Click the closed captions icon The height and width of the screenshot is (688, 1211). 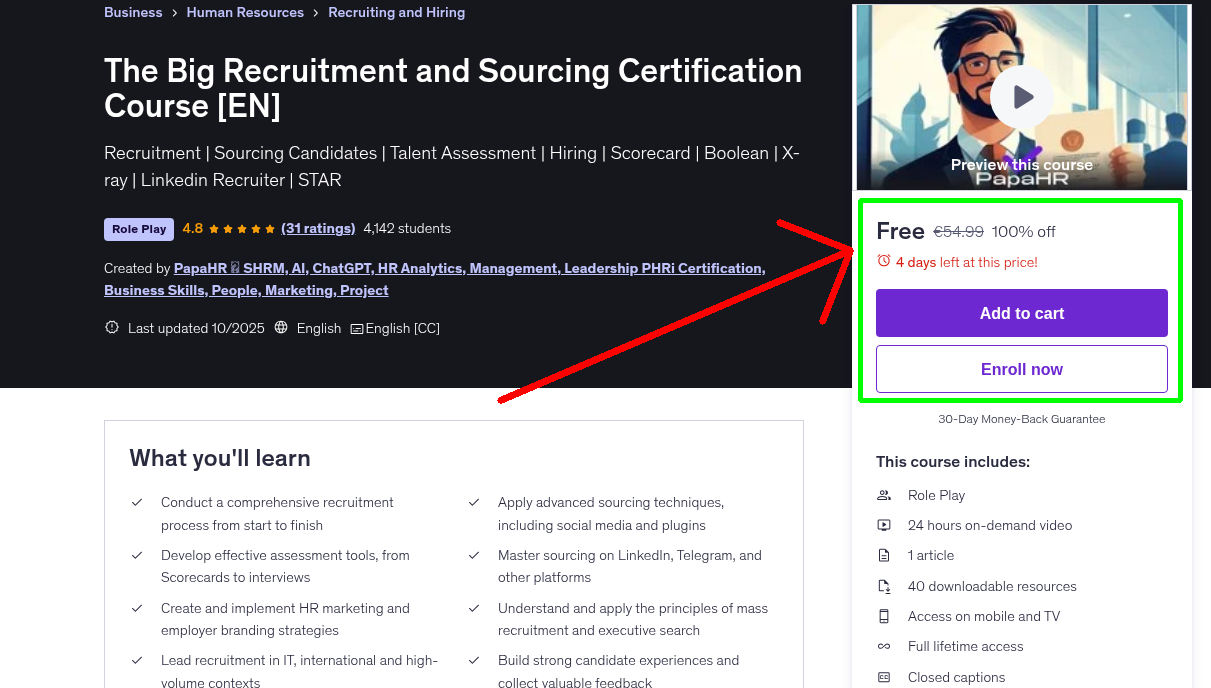(x=883, y=677)
